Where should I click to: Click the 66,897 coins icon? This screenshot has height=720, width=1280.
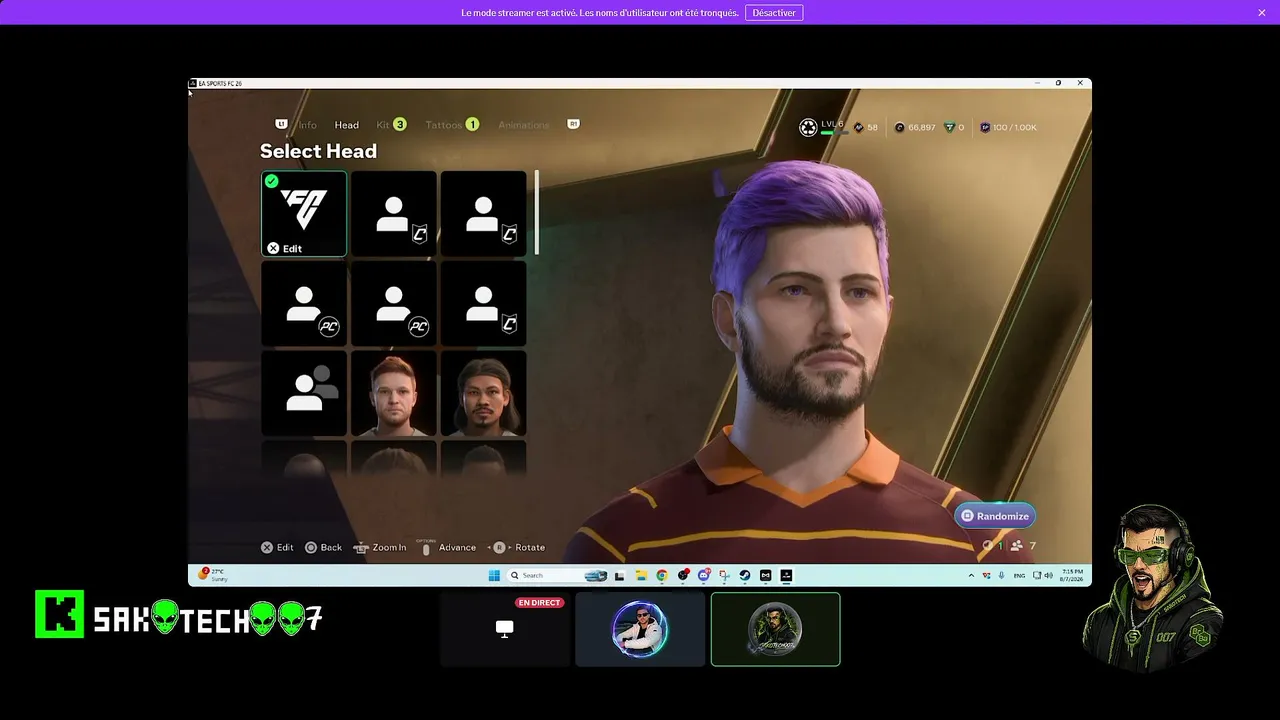click(899, 128)
